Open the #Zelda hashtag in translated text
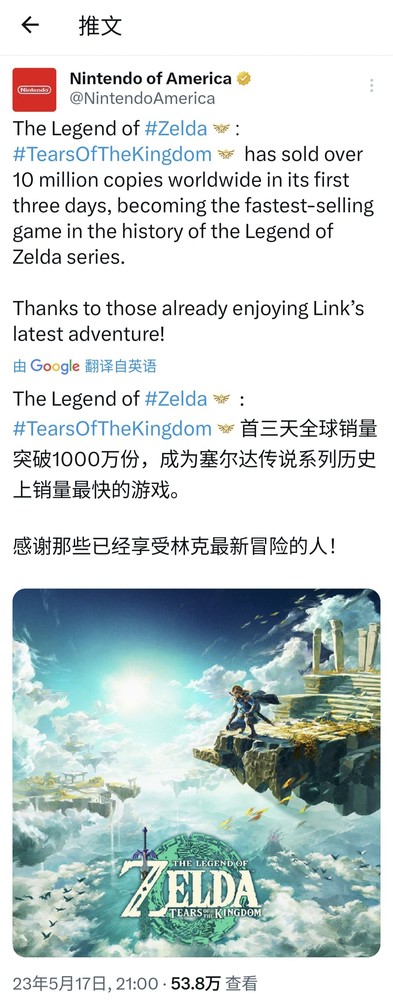This screenshot has height=1000, width=393. point(176,399)
